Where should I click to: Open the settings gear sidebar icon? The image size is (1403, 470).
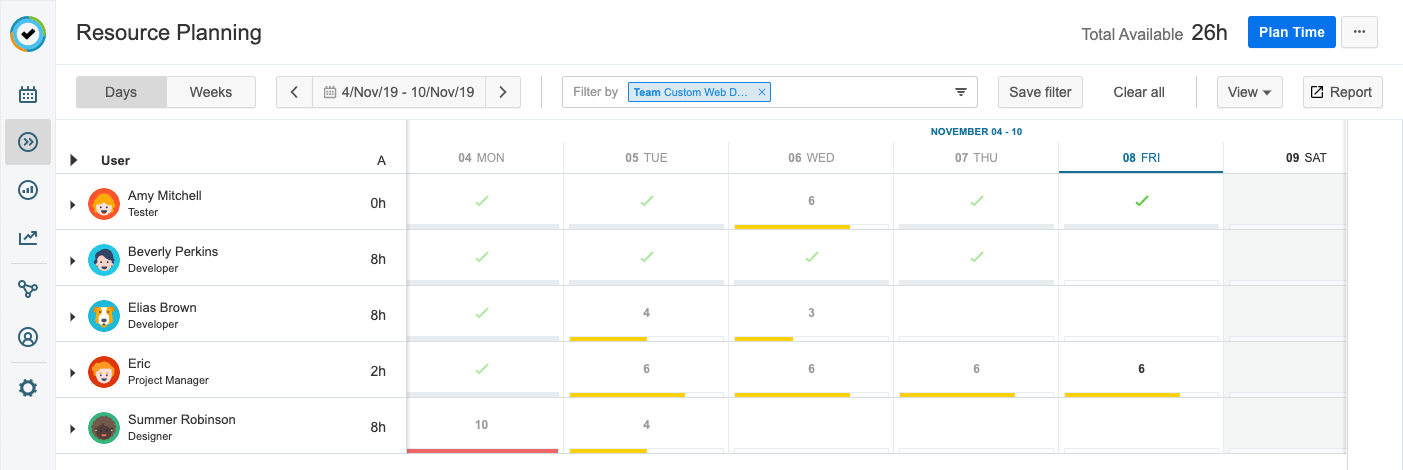(x=28, y=388)
